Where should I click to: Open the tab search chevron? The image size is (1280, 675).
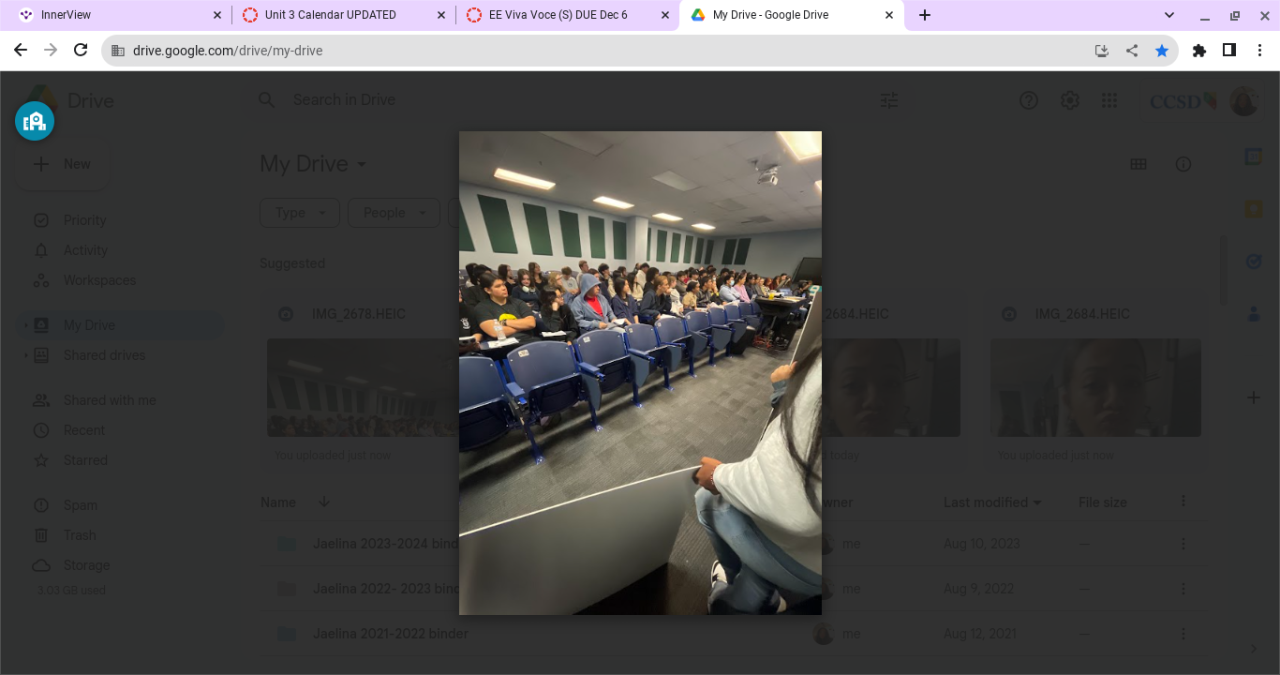(x=1170, y=15)
